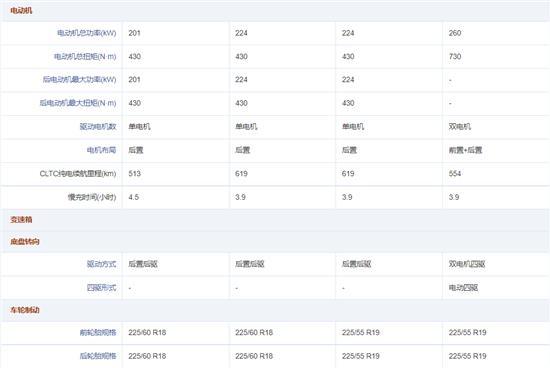Select the 底盘转向 section header
The width and height of the screenshot is (550, 368).
pos(25,241)
